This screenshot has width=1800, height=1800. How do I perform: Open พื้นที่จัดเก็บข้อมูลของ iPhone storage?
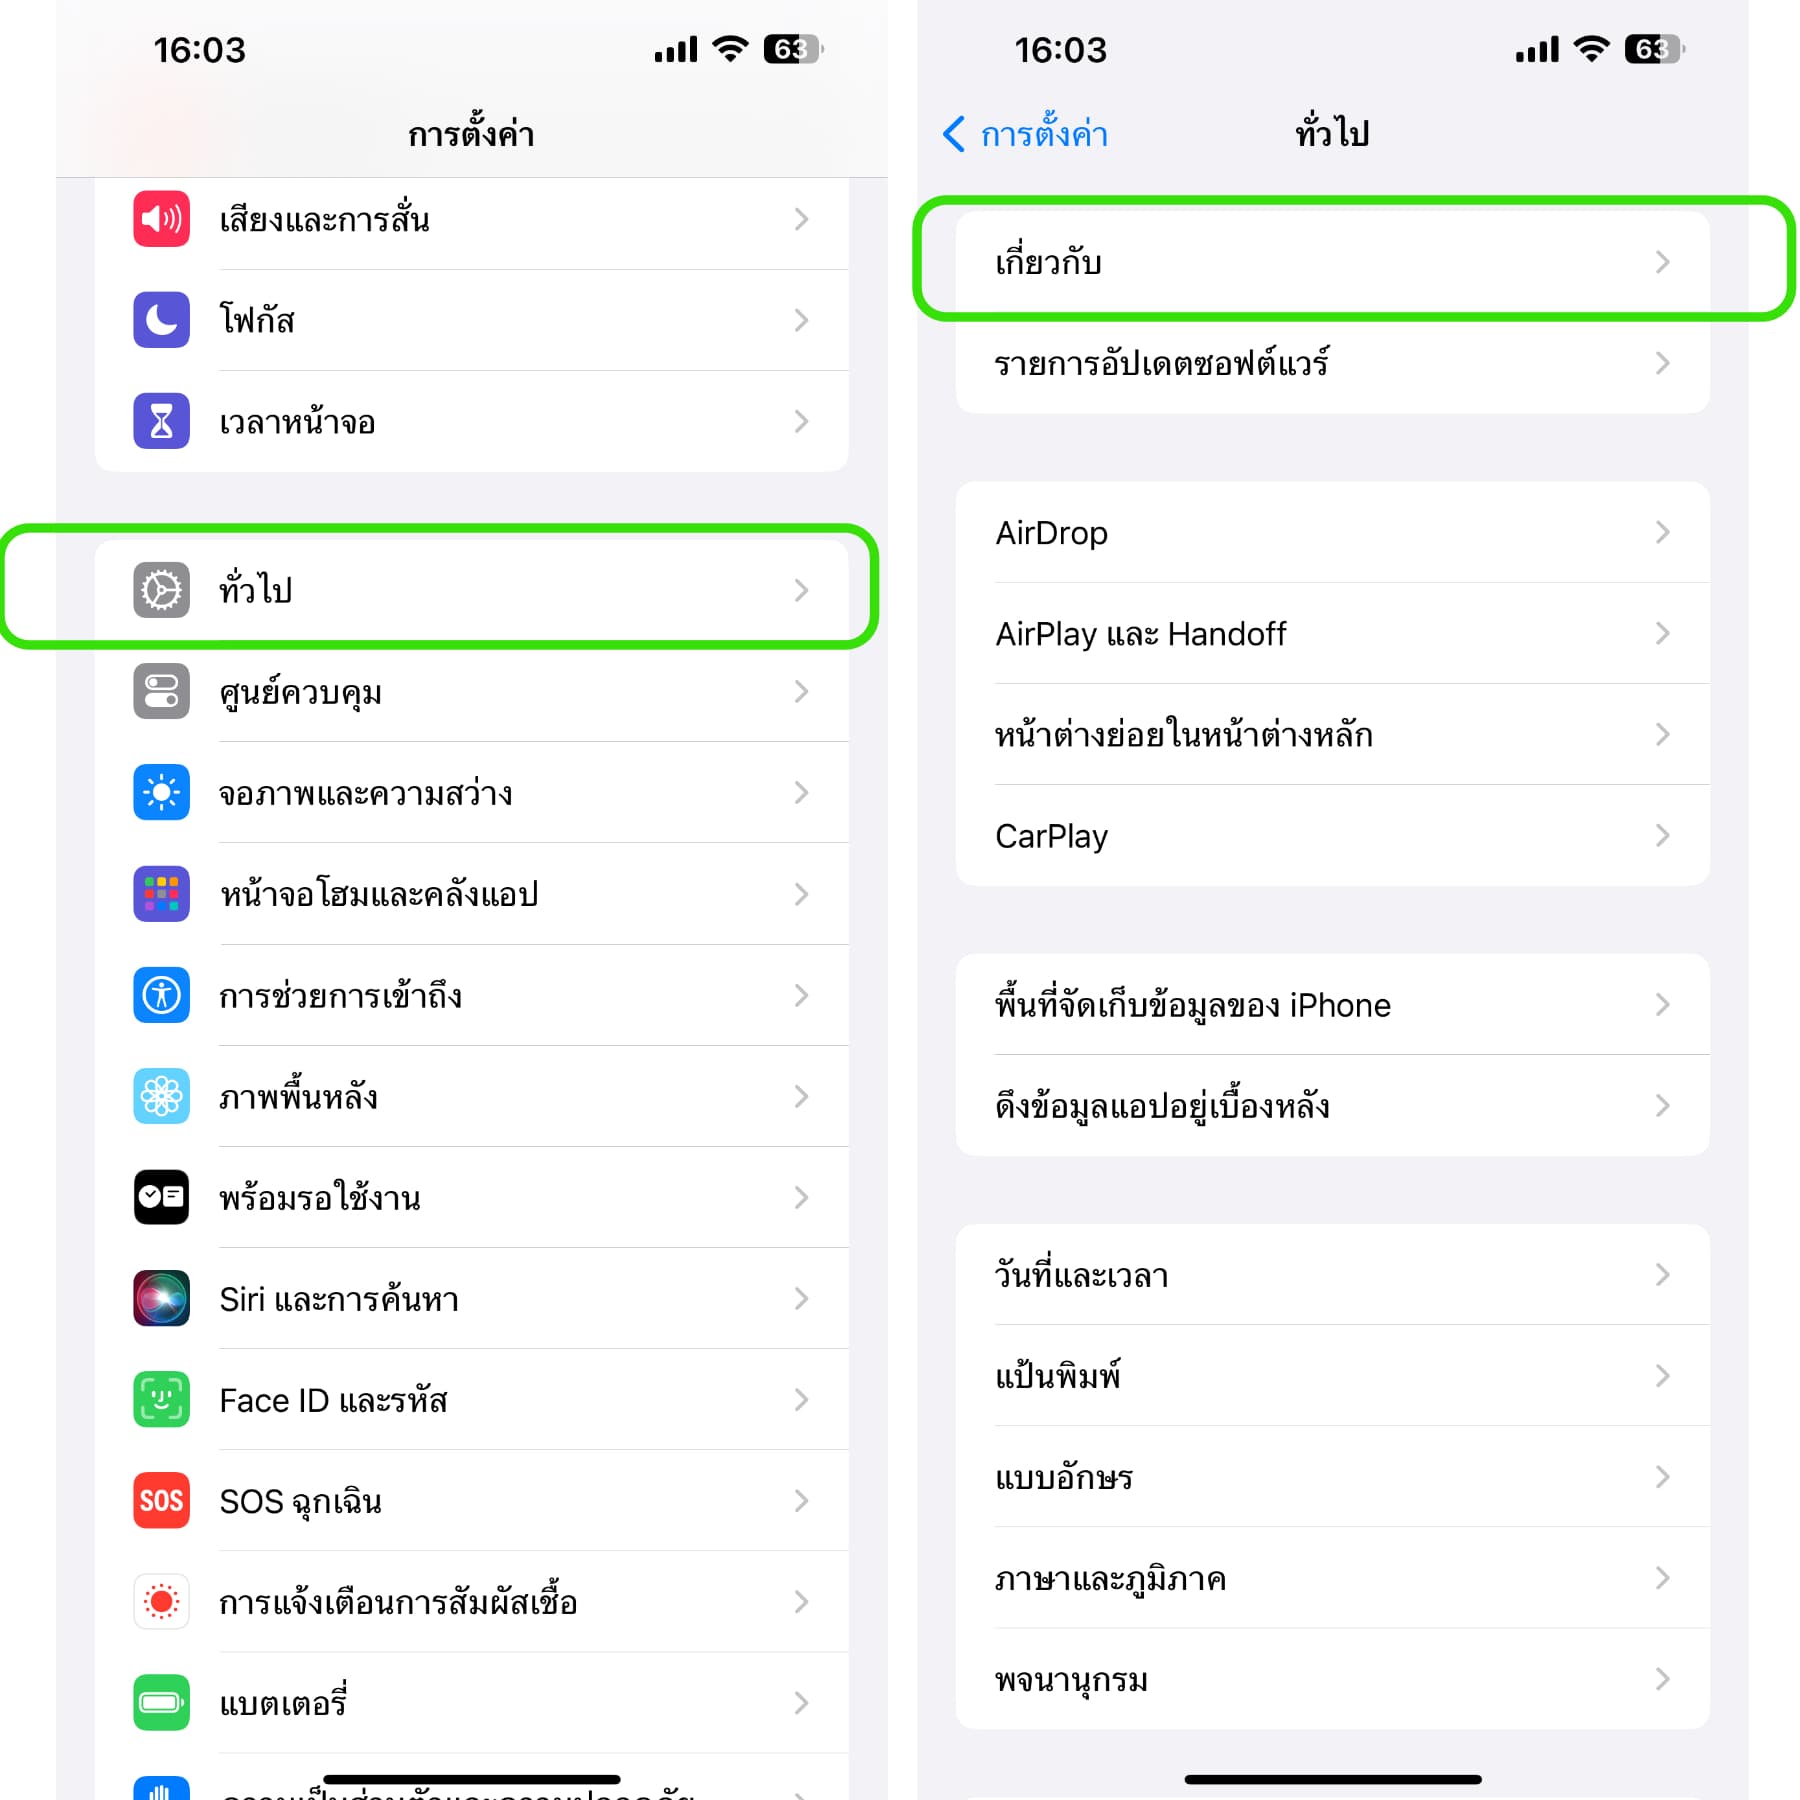coord(1332,1004)
